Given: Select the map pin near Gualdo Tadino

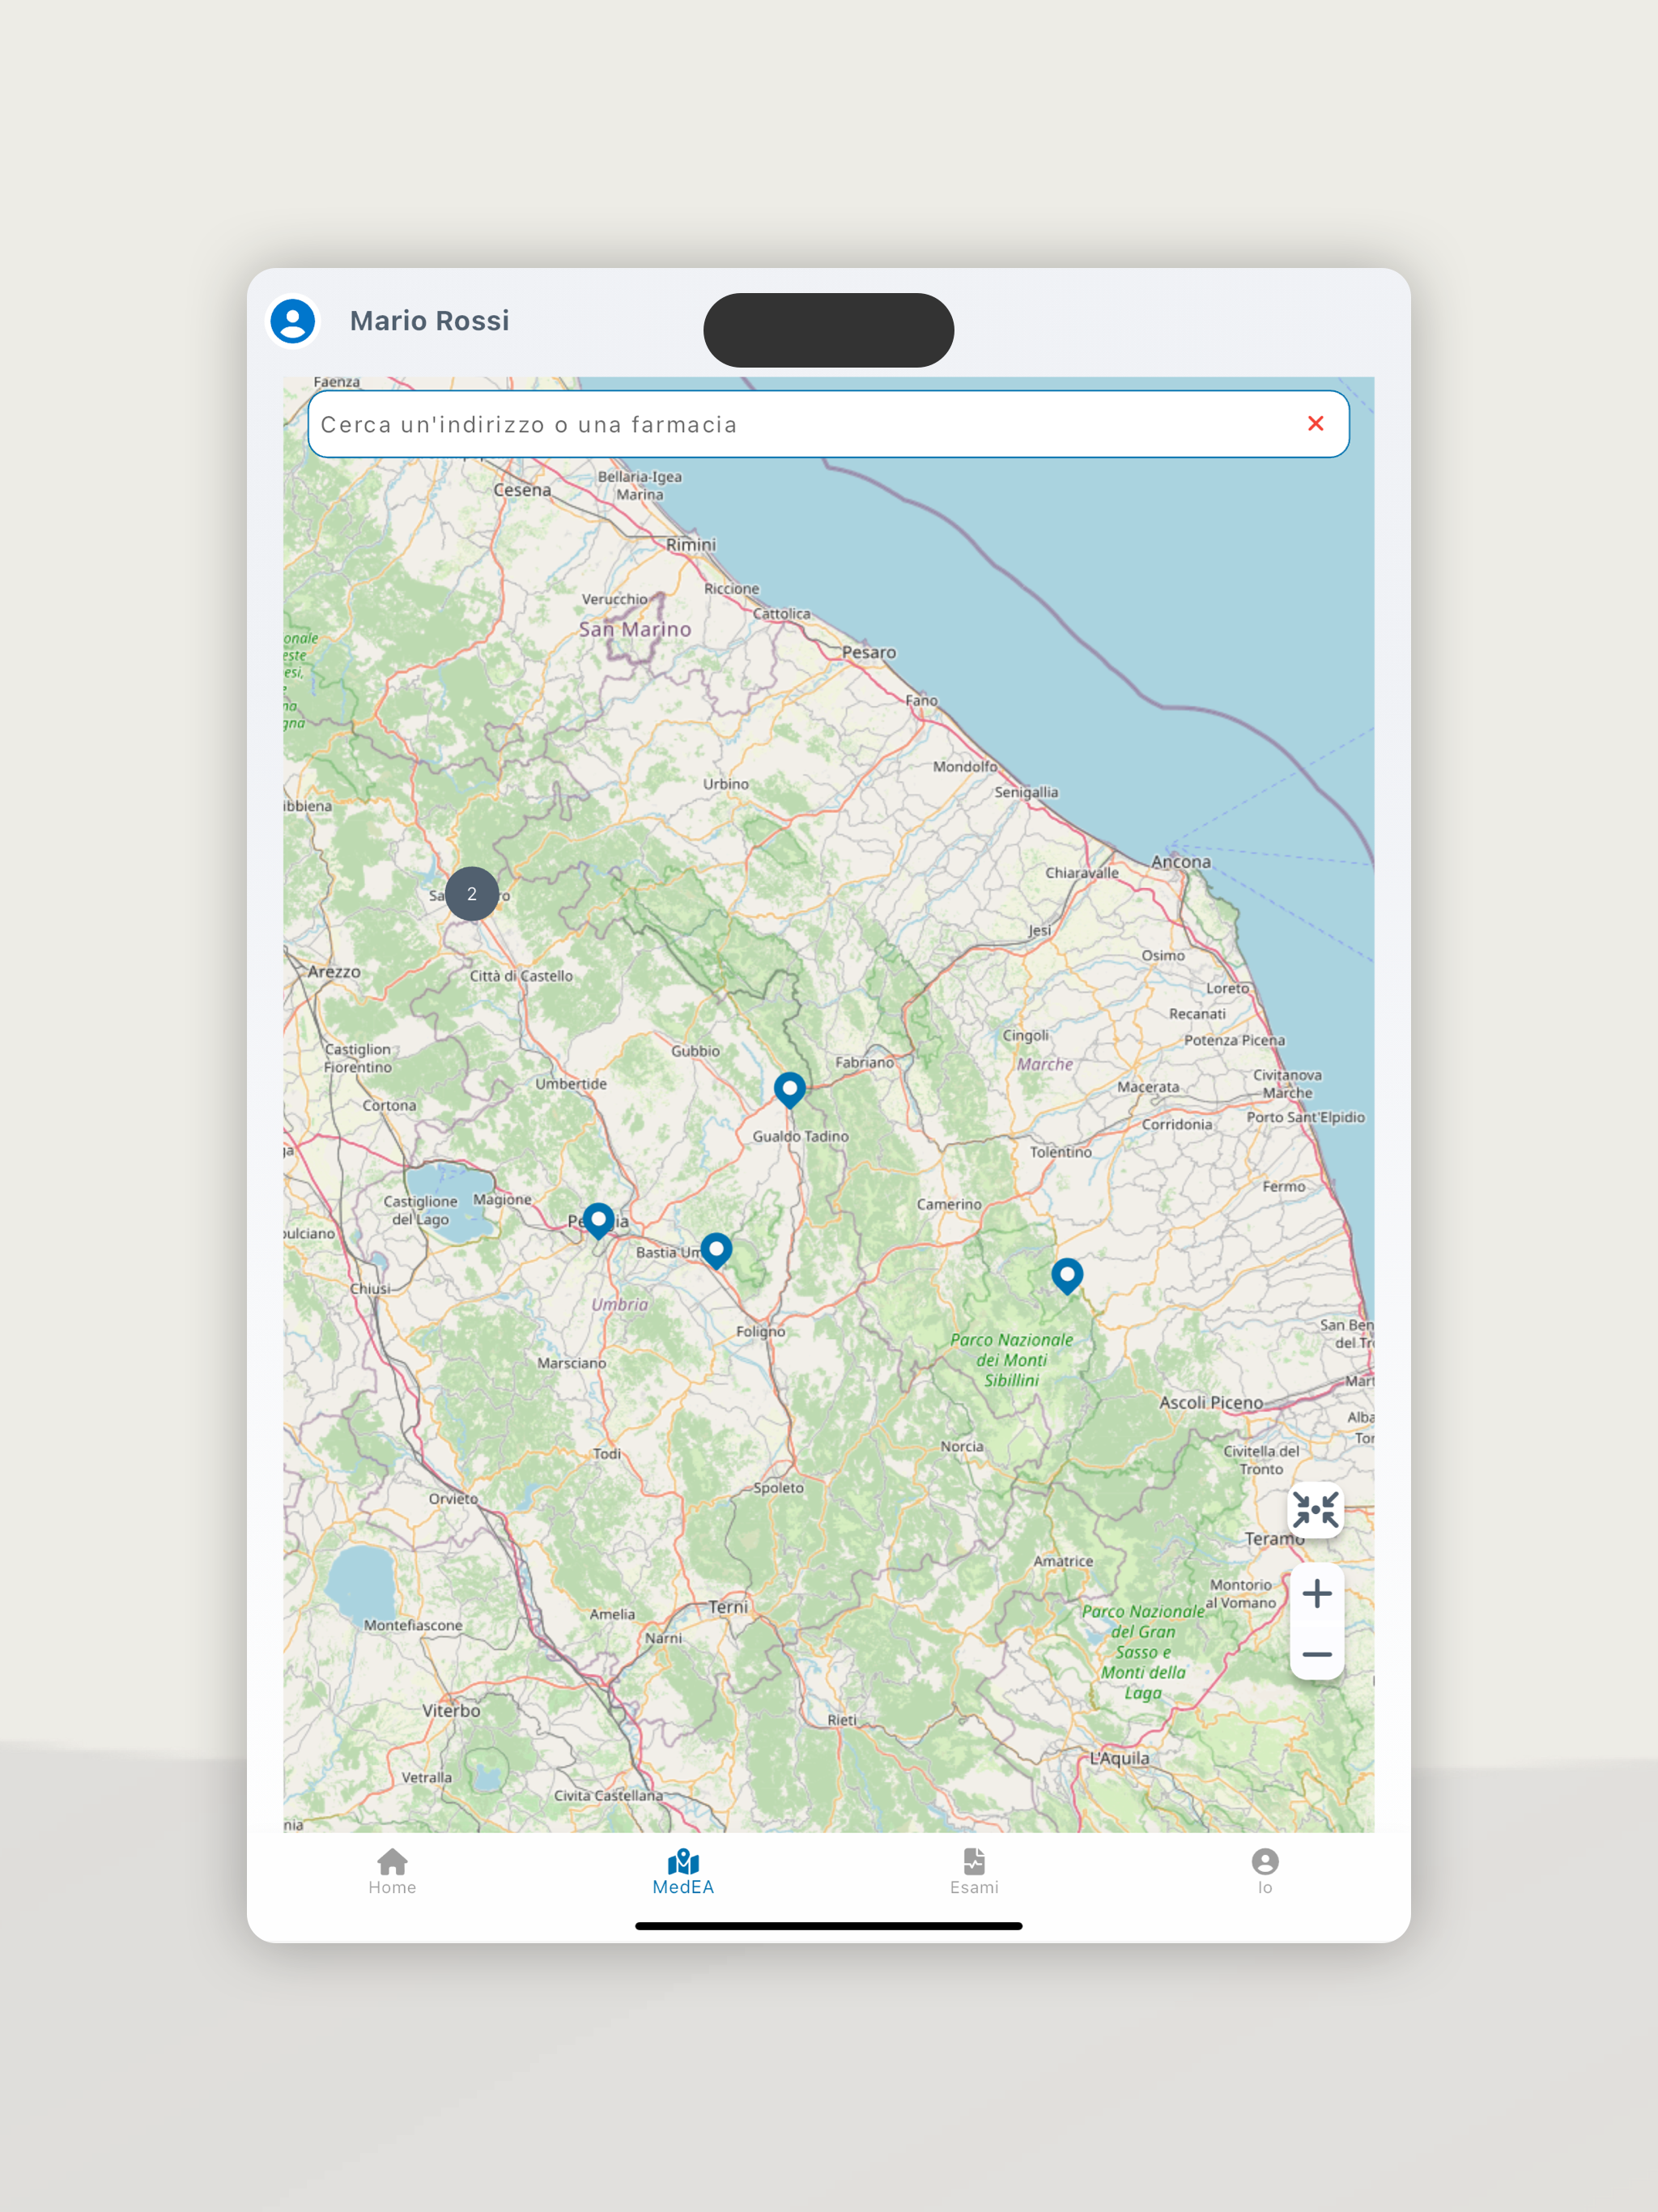Looking at the screenshot, I should tap(790, 1089).
